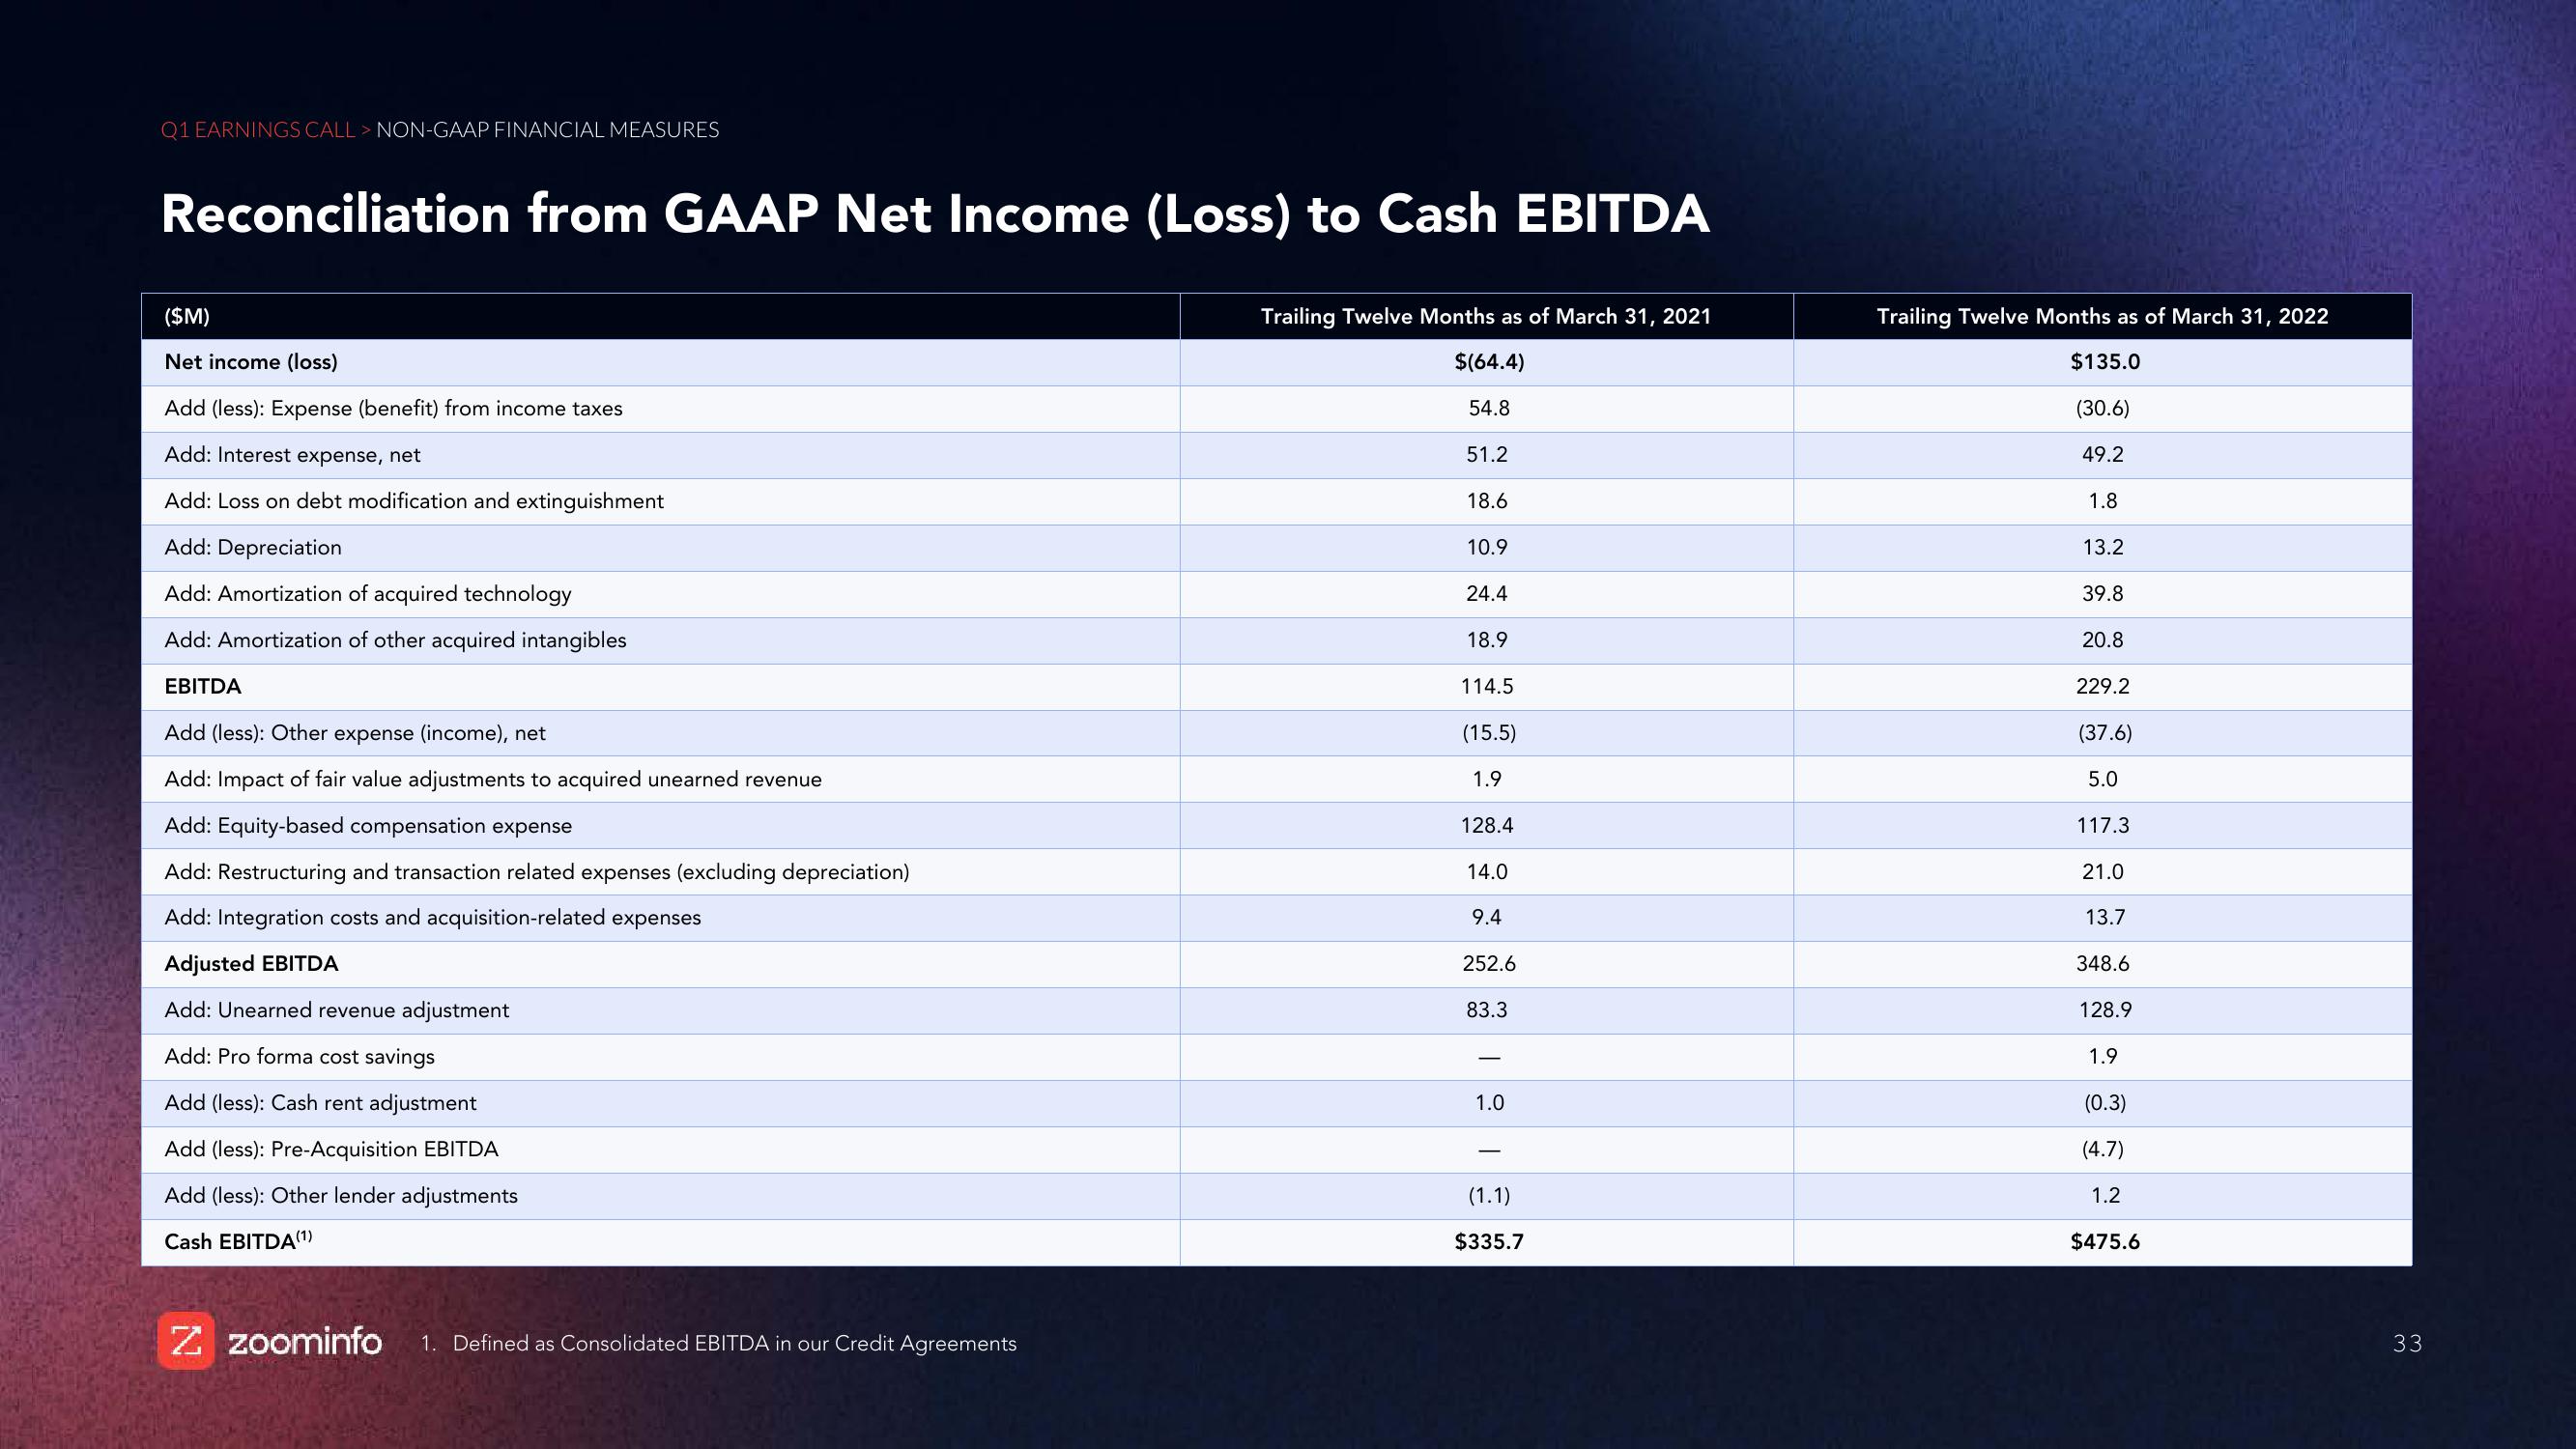Click header Trailing Twelve Months March 31, 2022
This screenshot has height=1449, width=2576.
click(x=2102, y=316)
